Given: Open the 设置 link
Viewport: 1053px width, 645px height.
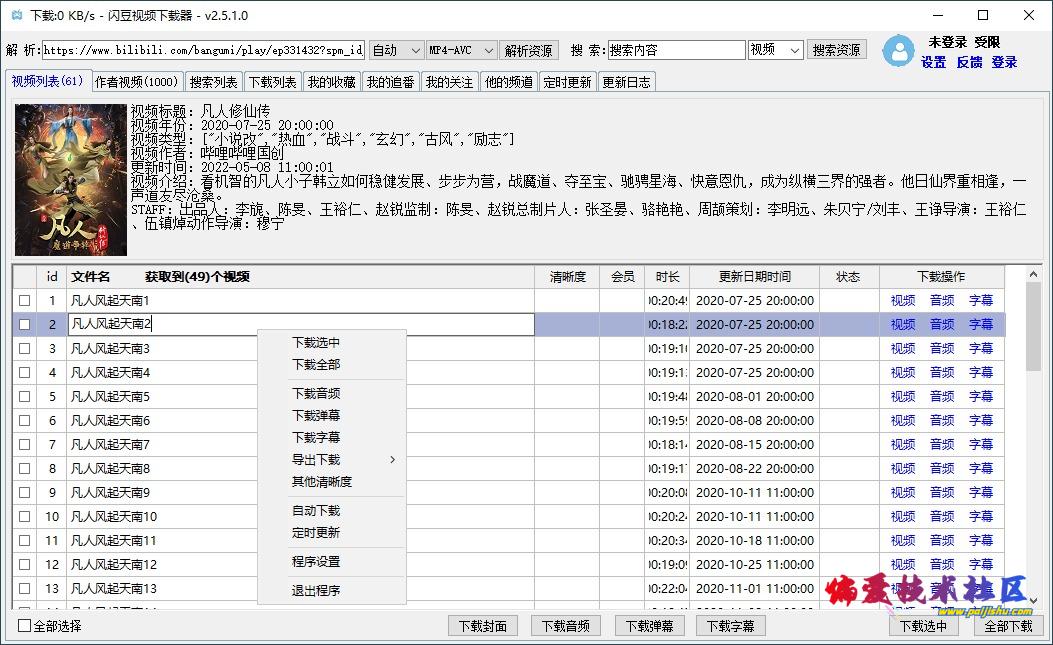Looking at the screenshot, I should [x=933, y=62].
